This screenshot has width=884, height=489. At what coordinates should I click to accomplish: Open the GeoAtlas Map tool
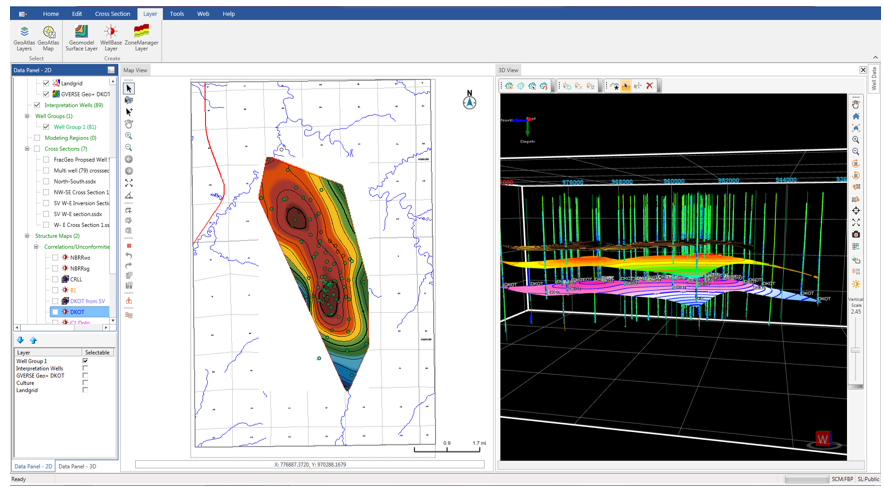[x=48, y=38]
